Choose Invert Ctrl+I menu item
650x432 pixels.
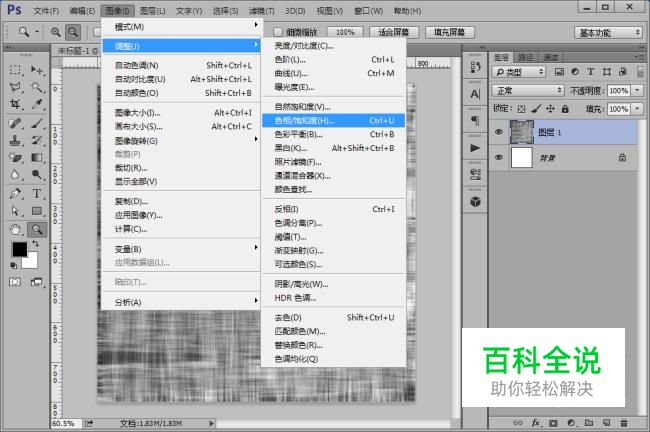[x=333, y=209]
